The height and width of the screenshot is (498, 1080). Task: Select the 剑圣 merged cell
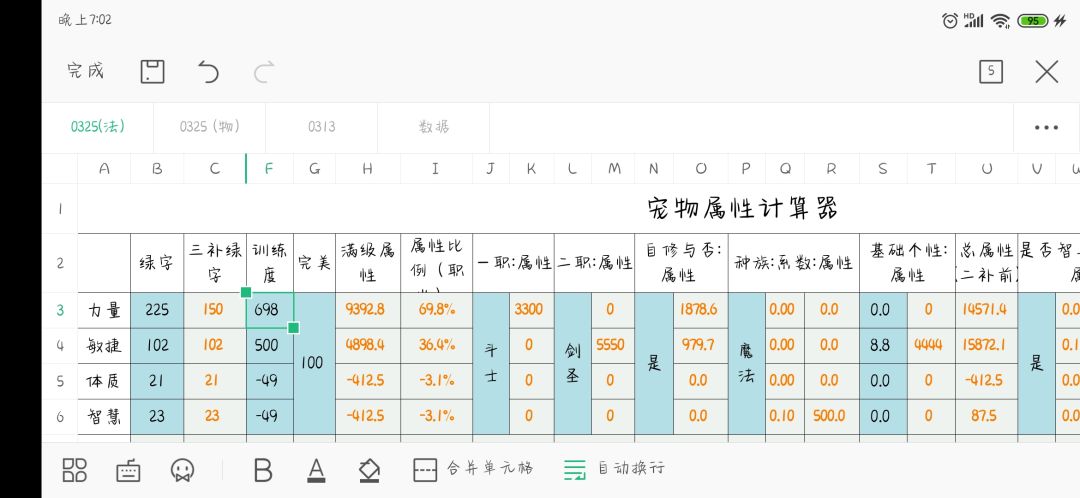[x=572, y=363]
